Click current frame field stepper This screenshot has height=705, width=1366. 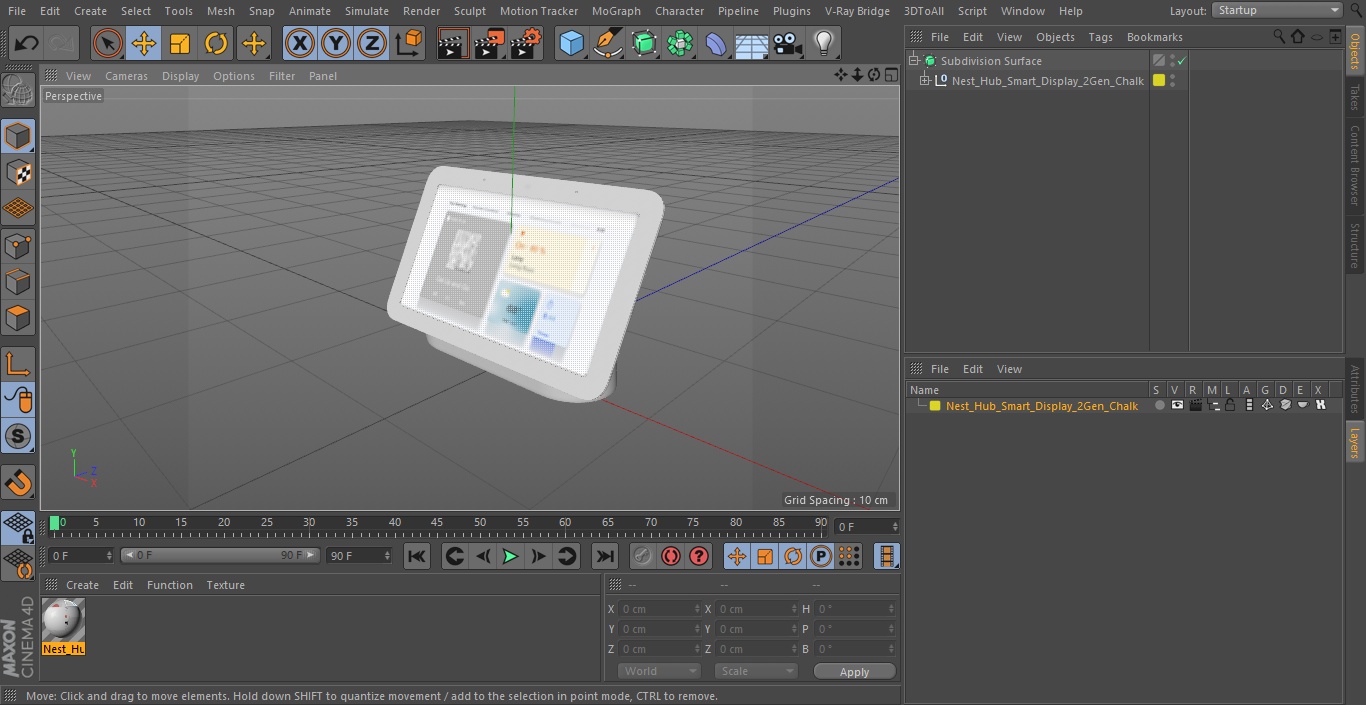pos(895,526)
